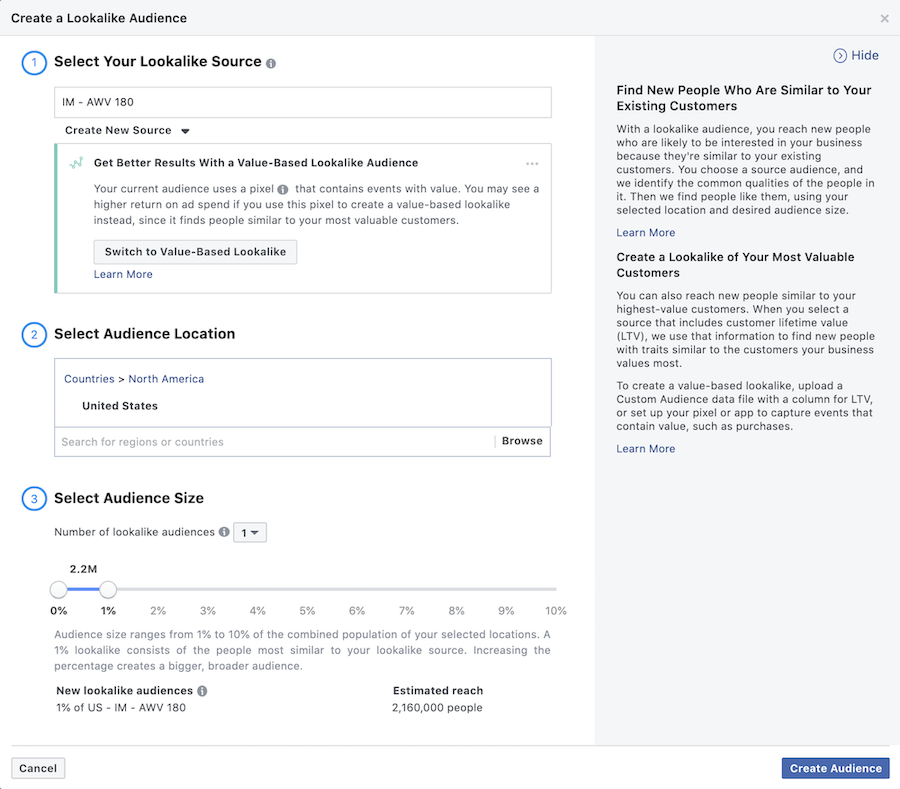Click the step 1 circle icon
Image resolution: width=900 pixels, height=789 pixels.
(x=33, y=61)
